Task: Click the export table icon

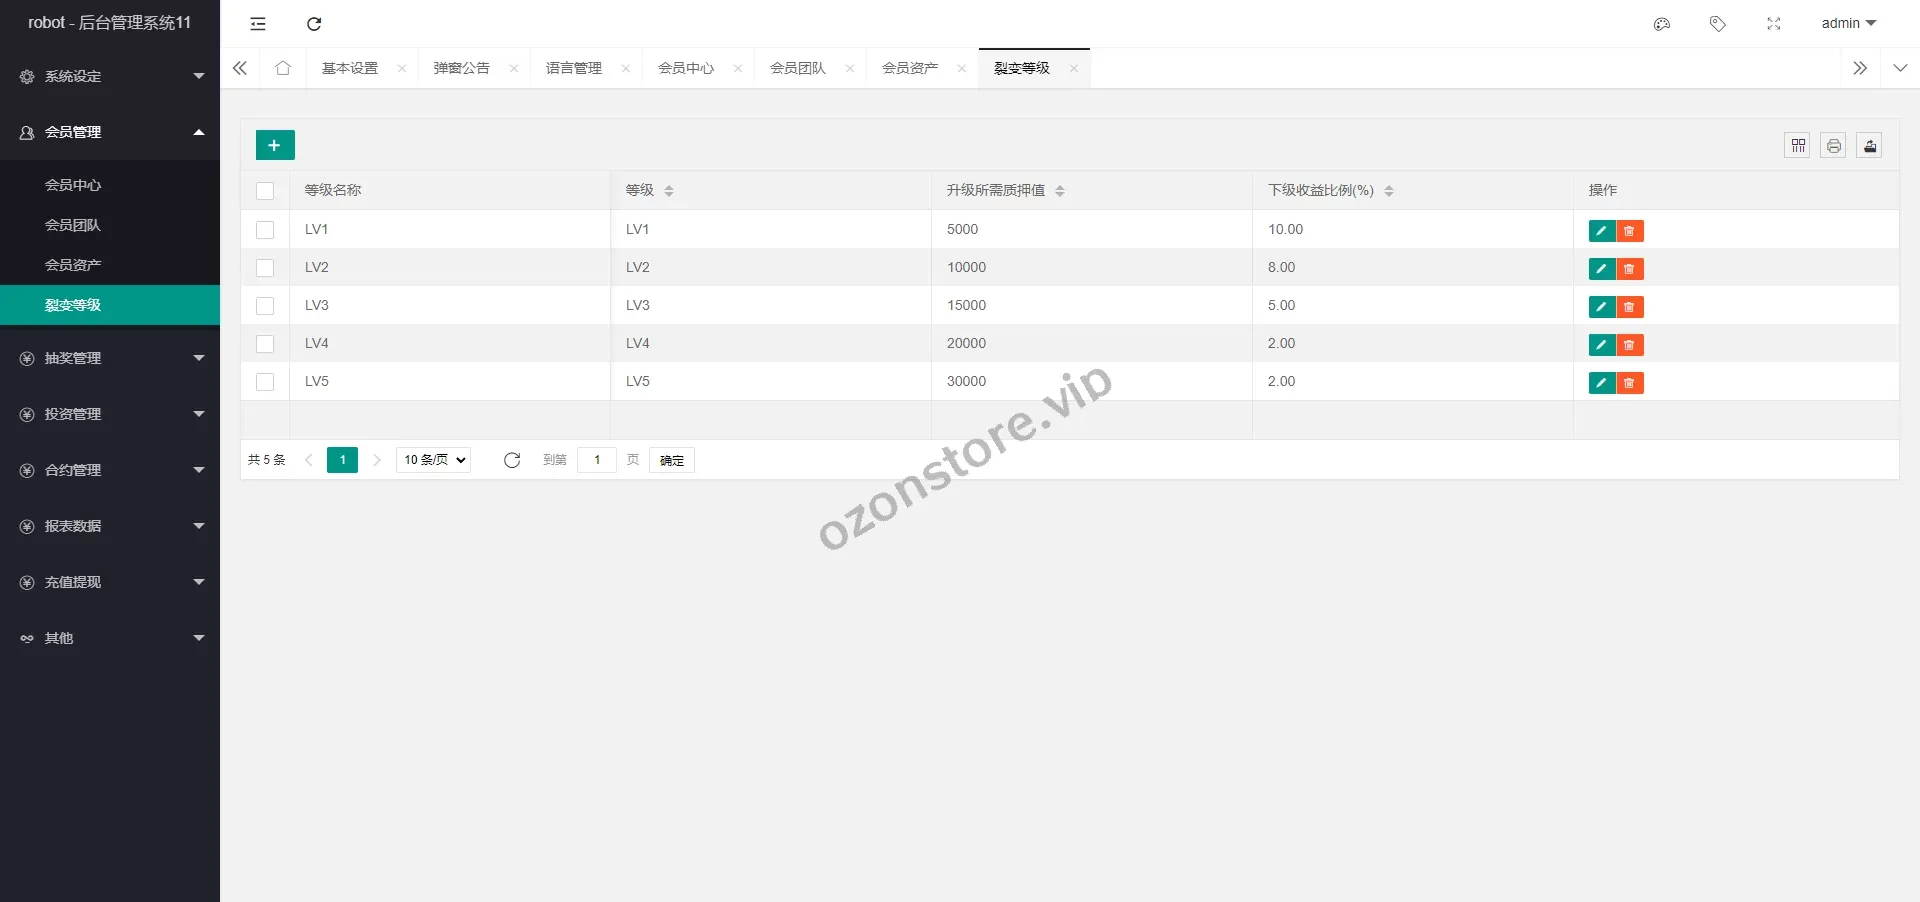Action: (1869, 146)
